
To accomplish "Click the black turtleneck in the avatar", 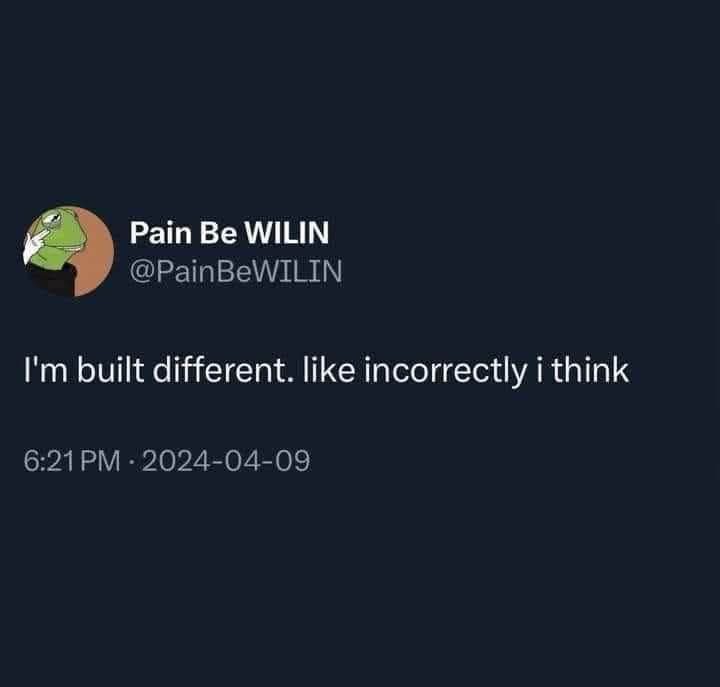I will coord(51,279).
